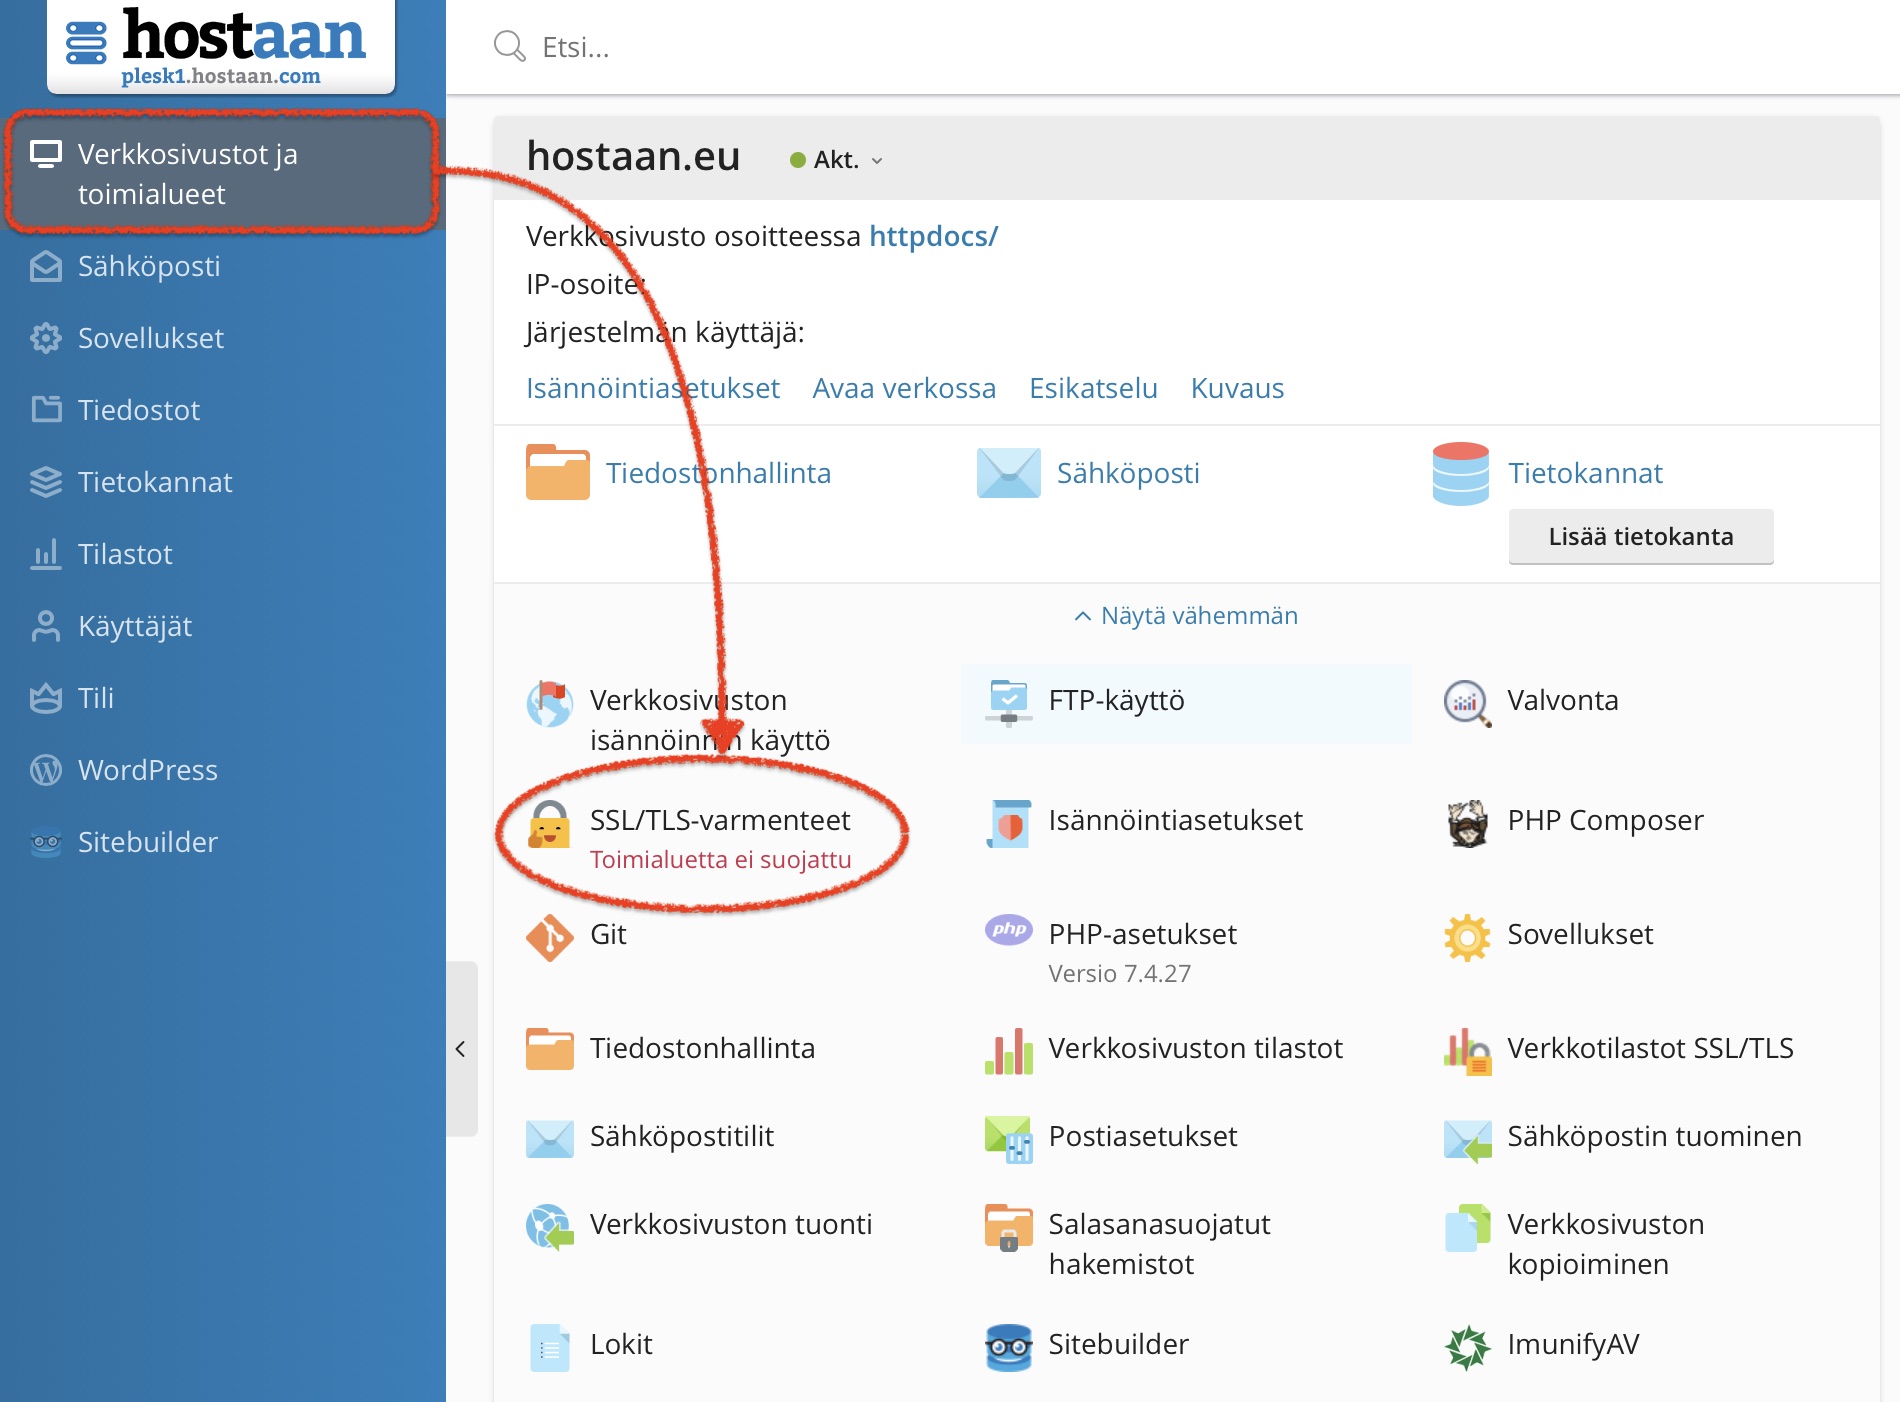This screenshot has height=1402, width=1900.
Task: Click the search magnifier icon
Action: [x=509, y=46]
